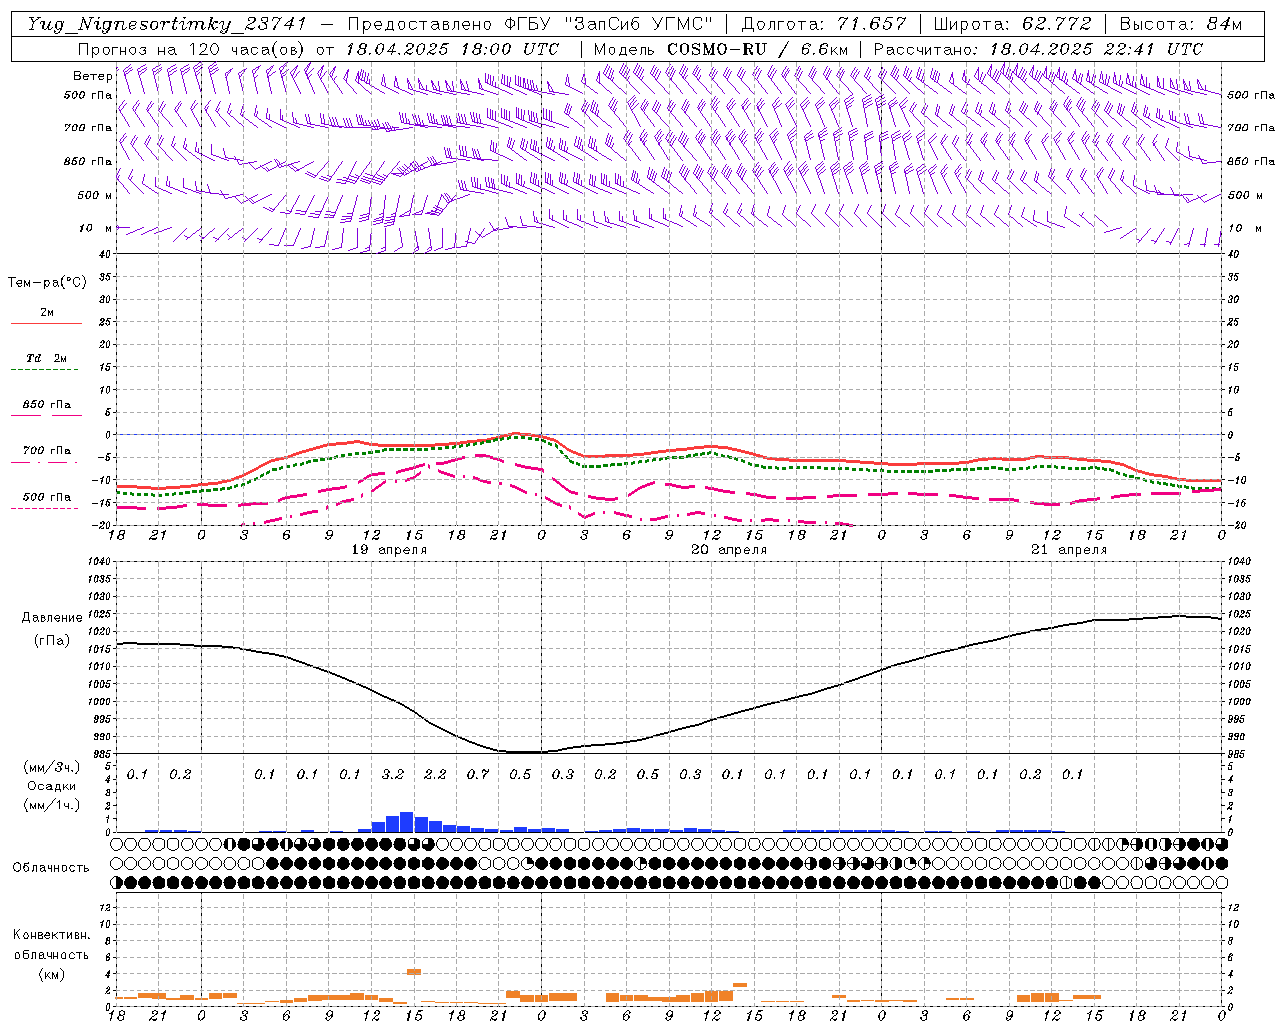Click the 0.7 precipitation total value
Screen dimensions: 1280x1024
[x=478, y=775]
